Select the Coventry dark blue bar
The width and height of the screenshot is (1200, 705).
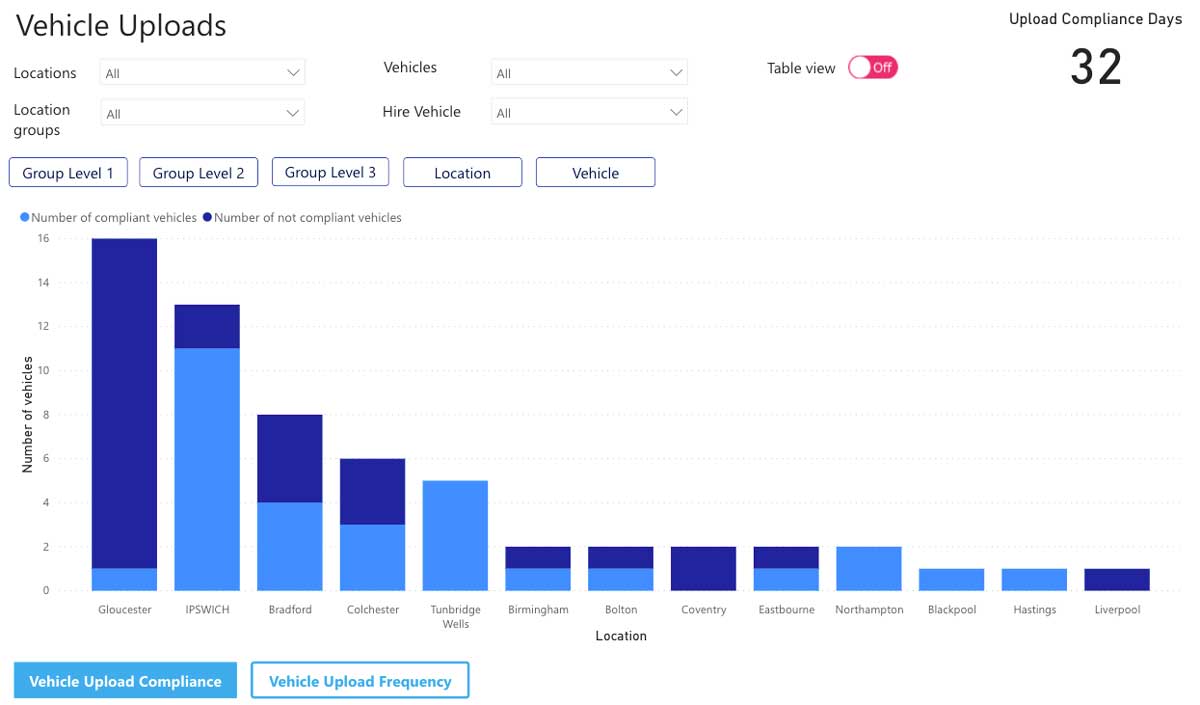pyautogui.click(x=703, y=568)
